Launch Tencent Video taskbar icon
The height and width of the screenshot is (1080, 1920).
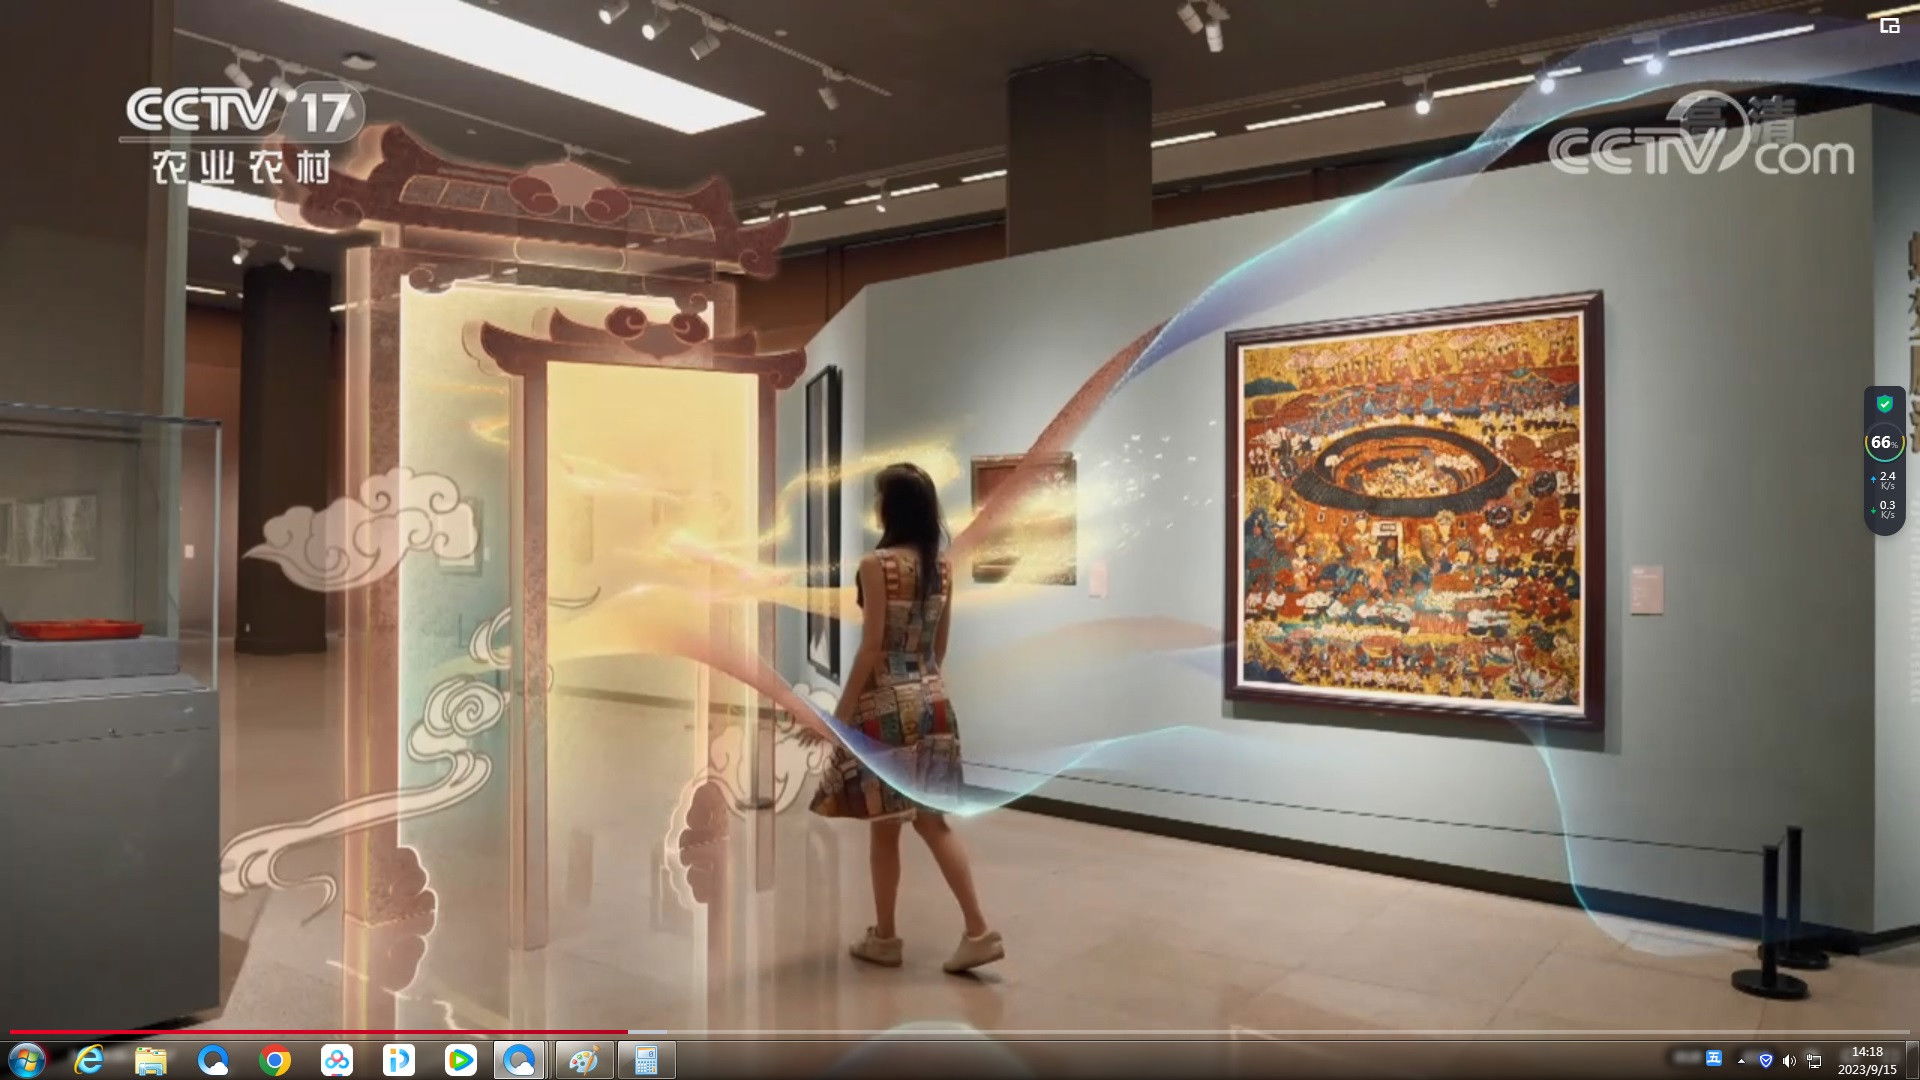pyautogui.click(x=460, y=1060)
